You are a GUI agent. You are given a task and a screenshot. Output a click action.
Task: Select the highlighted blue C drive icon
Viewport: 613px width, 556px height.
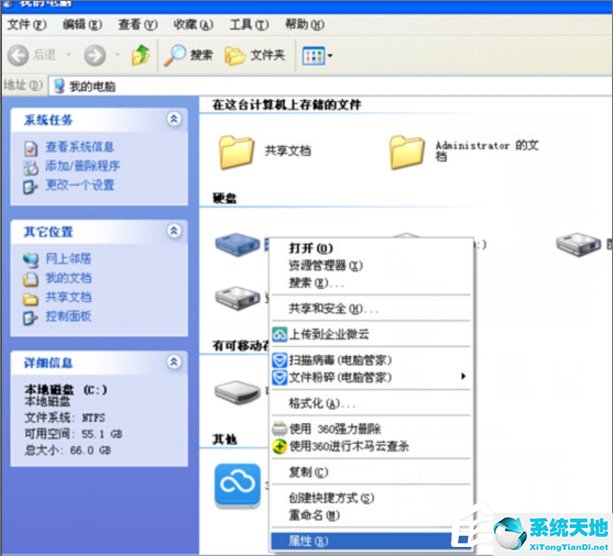pos(237,244)
